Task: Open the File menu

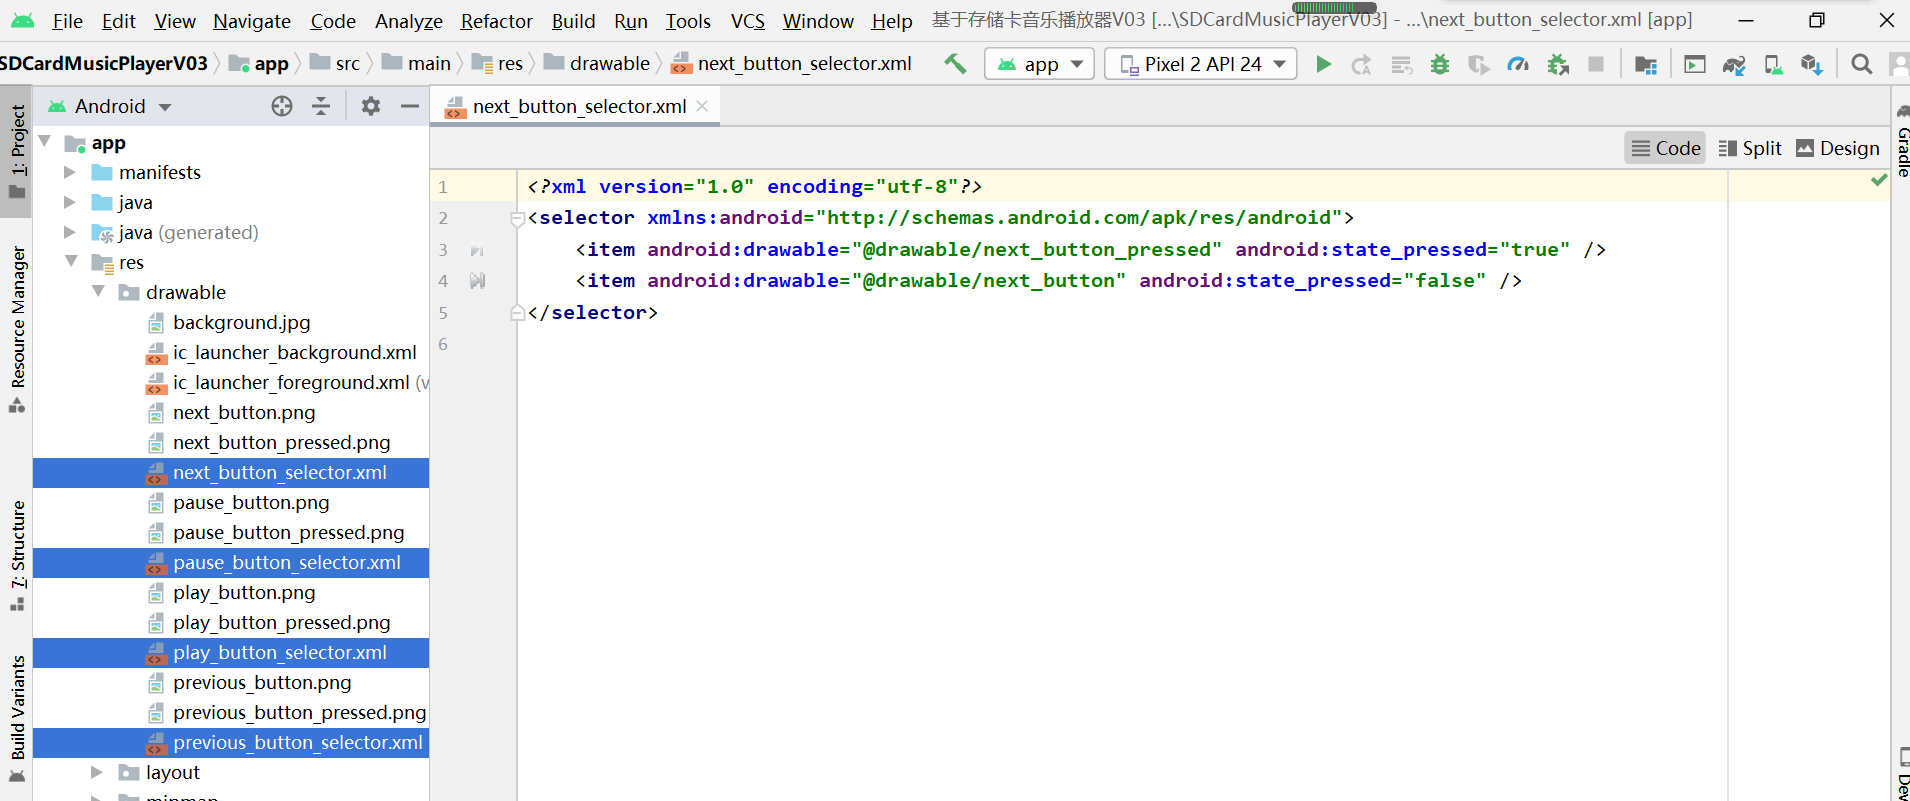Action: 67,21
